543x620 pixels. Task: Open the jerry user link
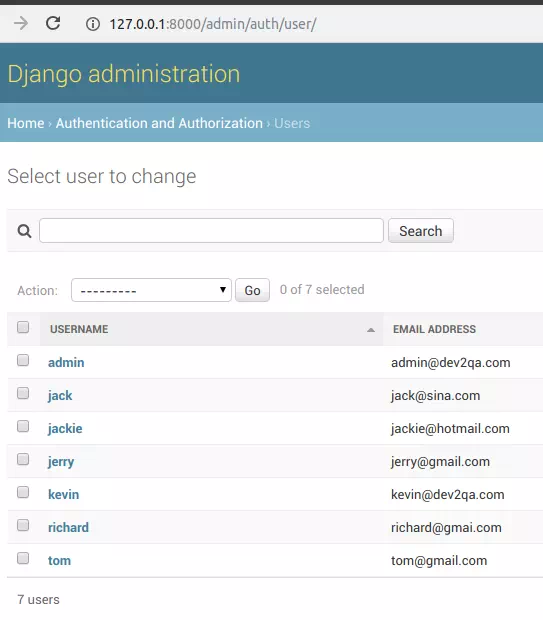[61, 462]
